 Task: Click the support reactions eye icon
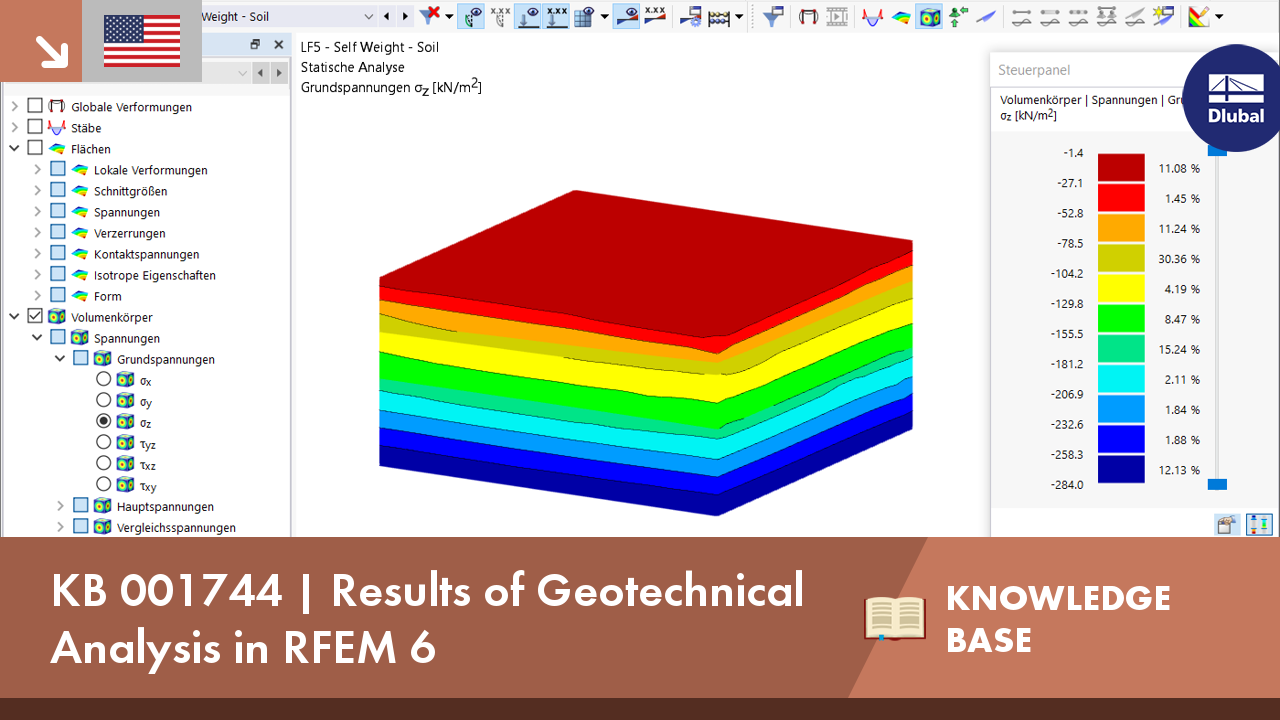tap(528, 16)
